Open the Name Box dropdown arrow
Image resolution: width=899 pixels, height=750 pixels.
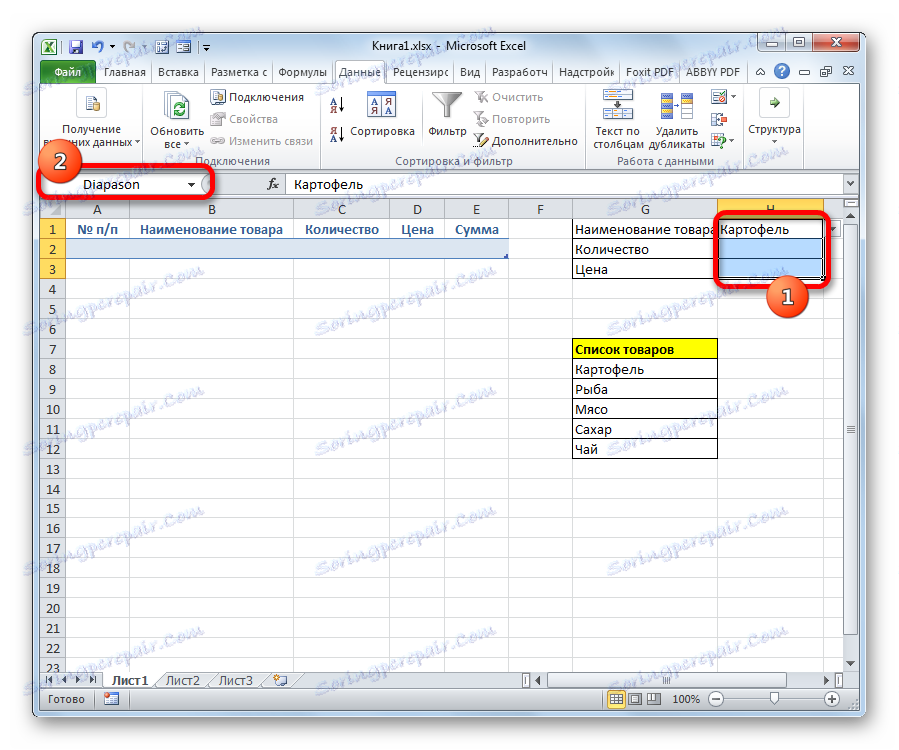click(x=191, y=185)
